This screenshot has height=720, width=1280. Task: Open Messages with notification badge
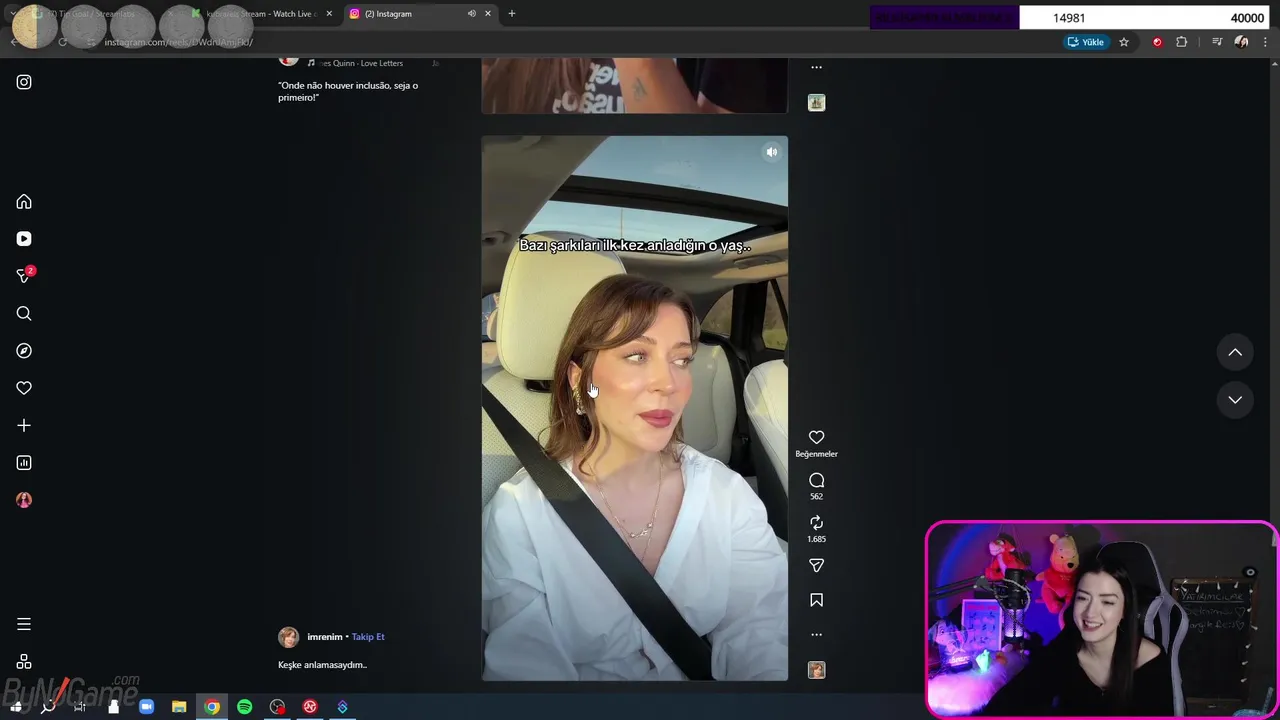pyautogui.click(x=25, y=275)
